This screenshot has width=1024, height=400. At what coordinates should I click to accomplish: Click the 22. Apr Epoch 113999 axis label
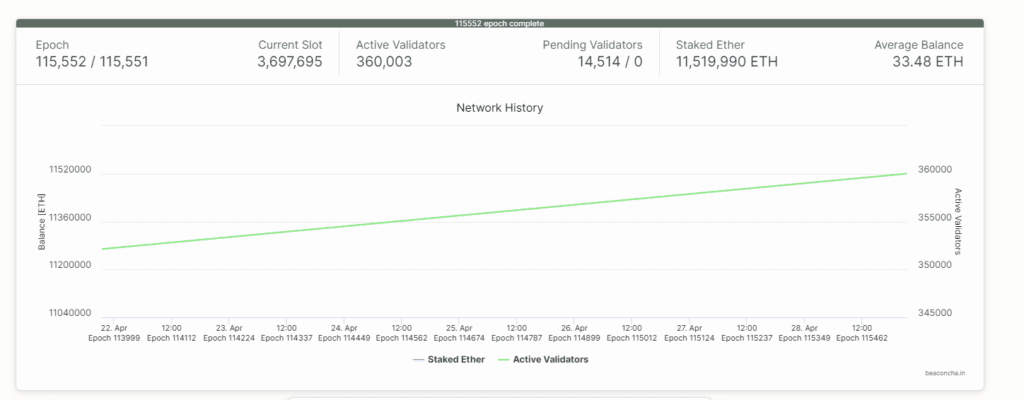click(114, 333)
